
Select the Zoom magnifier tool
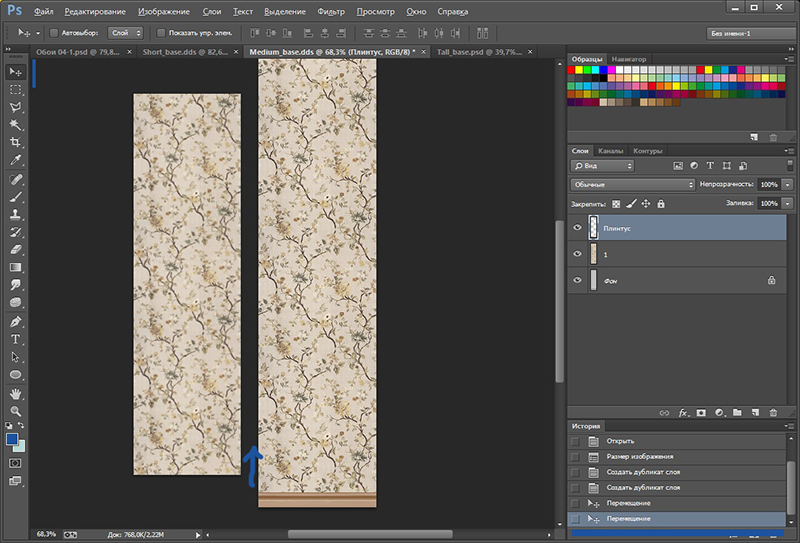pyautogui.click(x=16, y=410)
